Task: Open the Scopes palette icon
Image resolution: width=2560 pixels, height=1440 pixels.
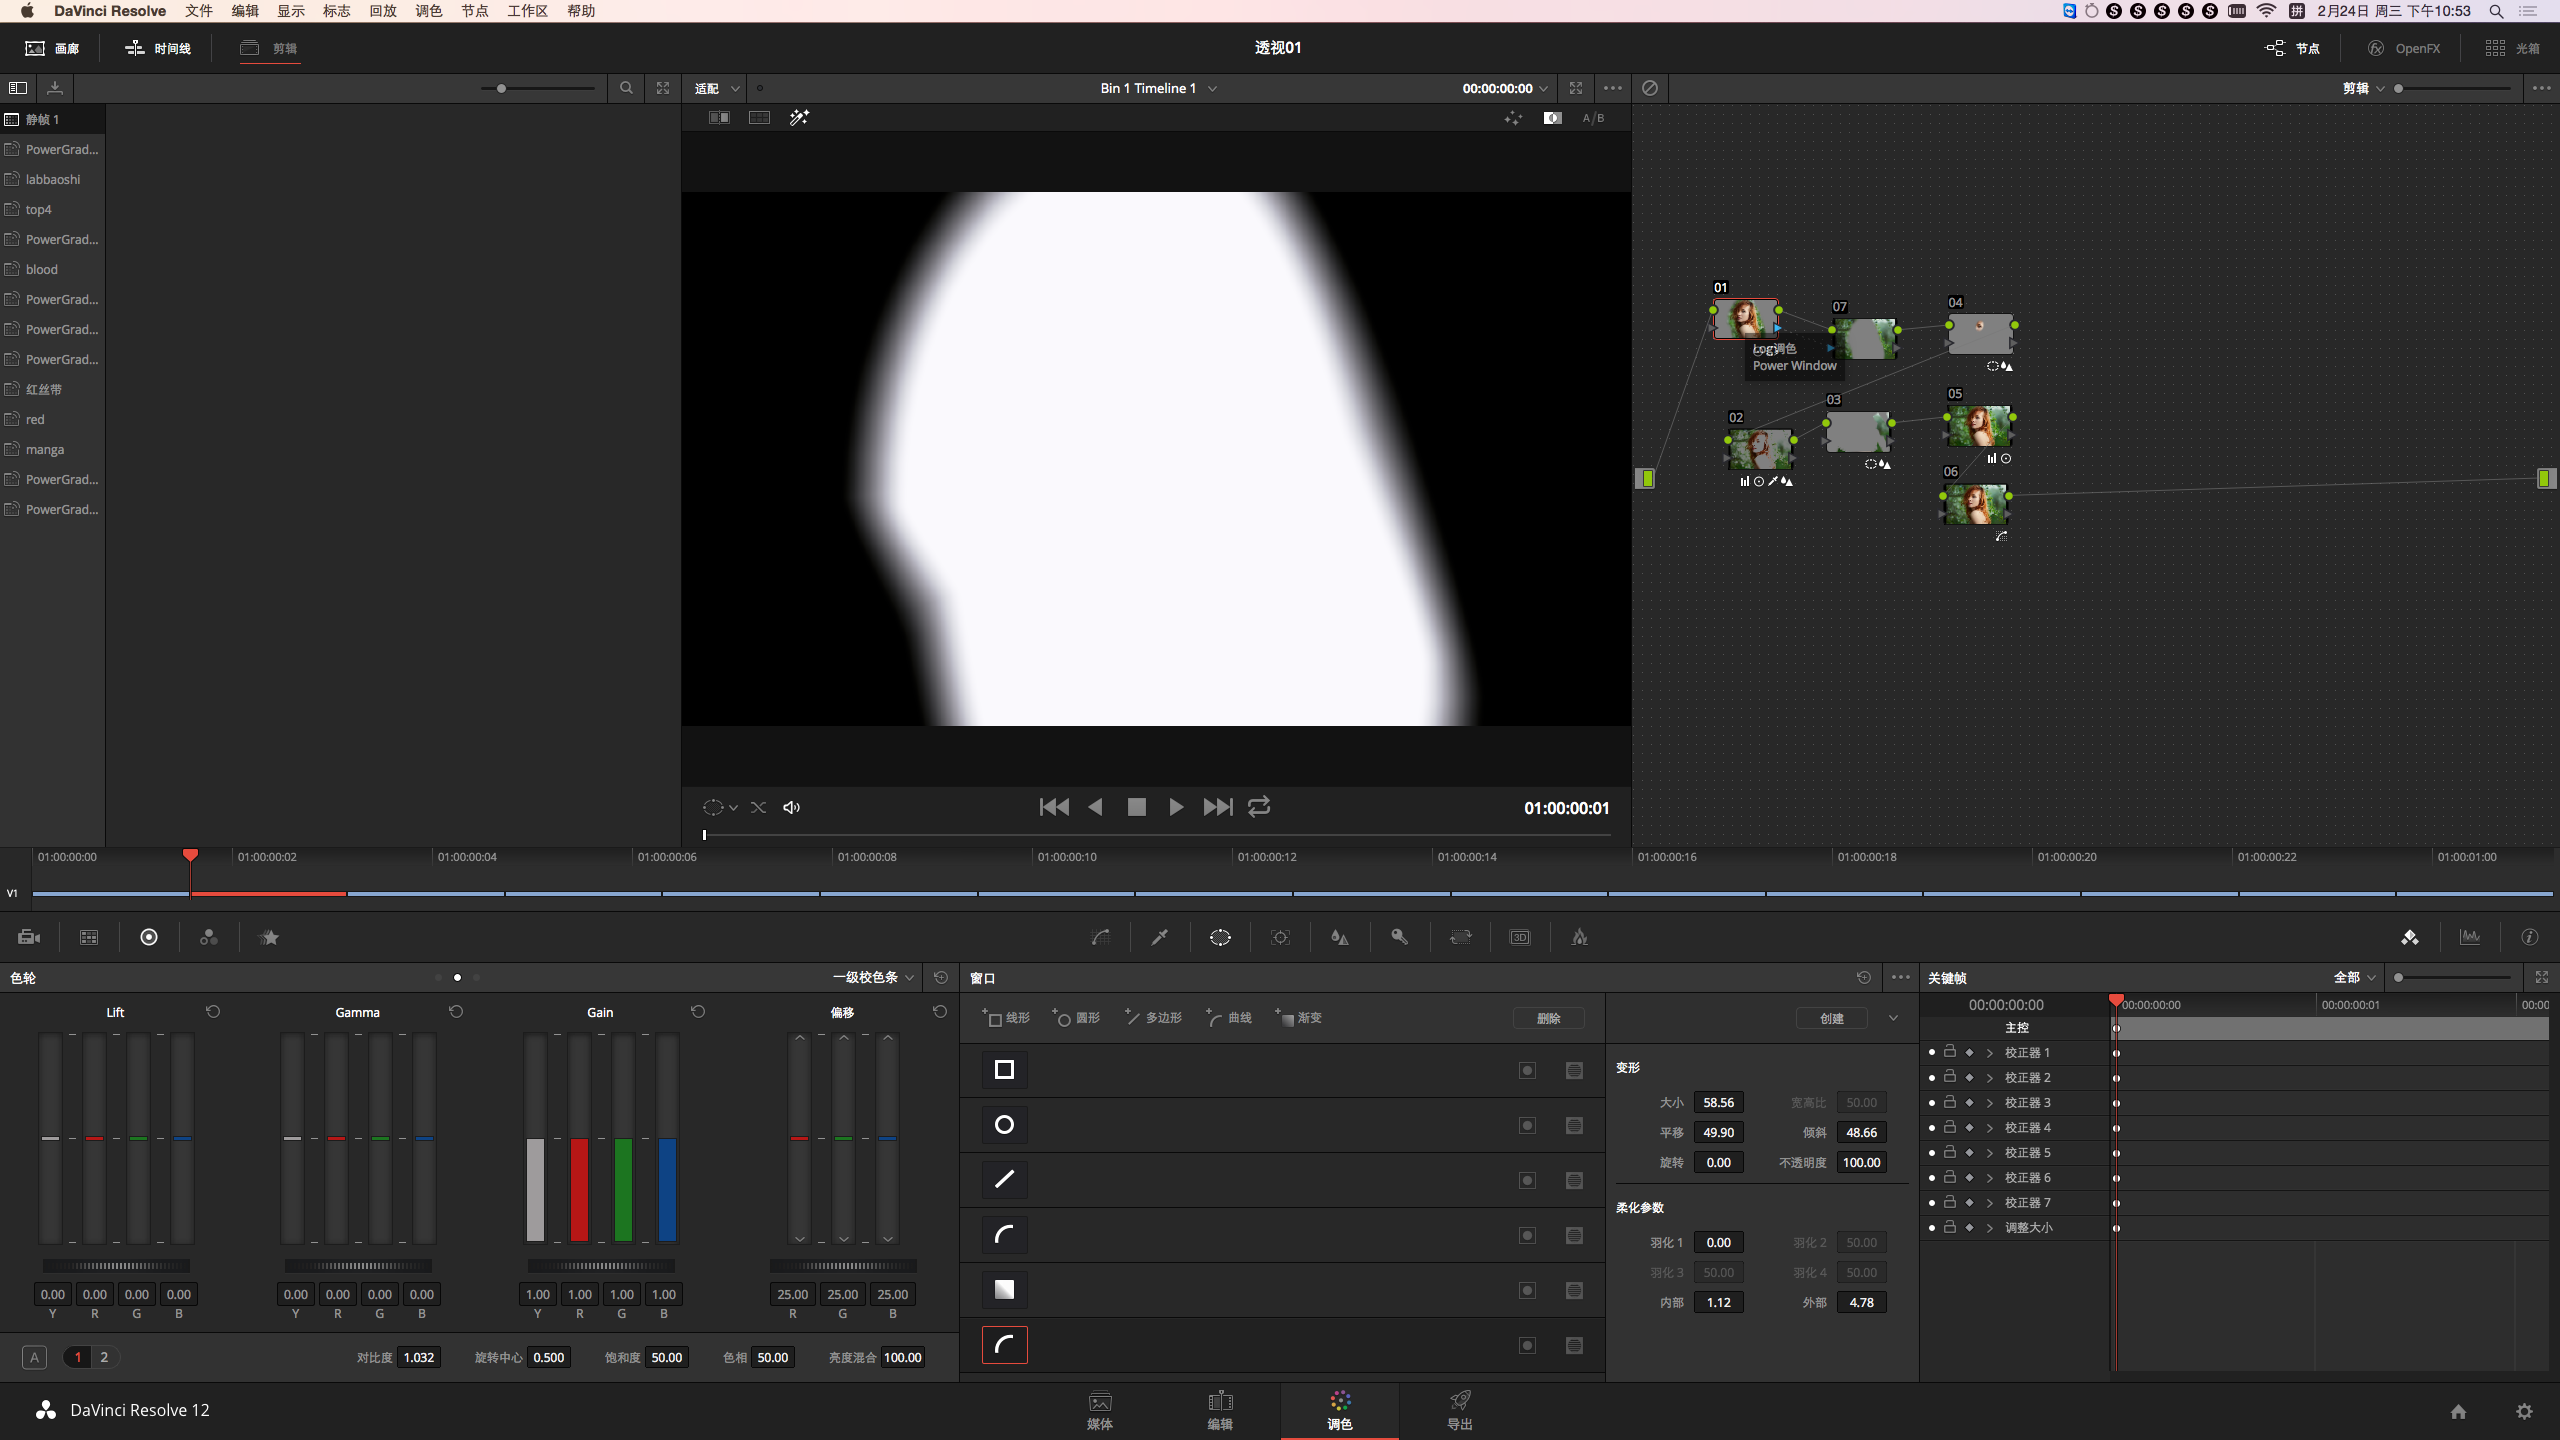Action: coord(2470,937)
